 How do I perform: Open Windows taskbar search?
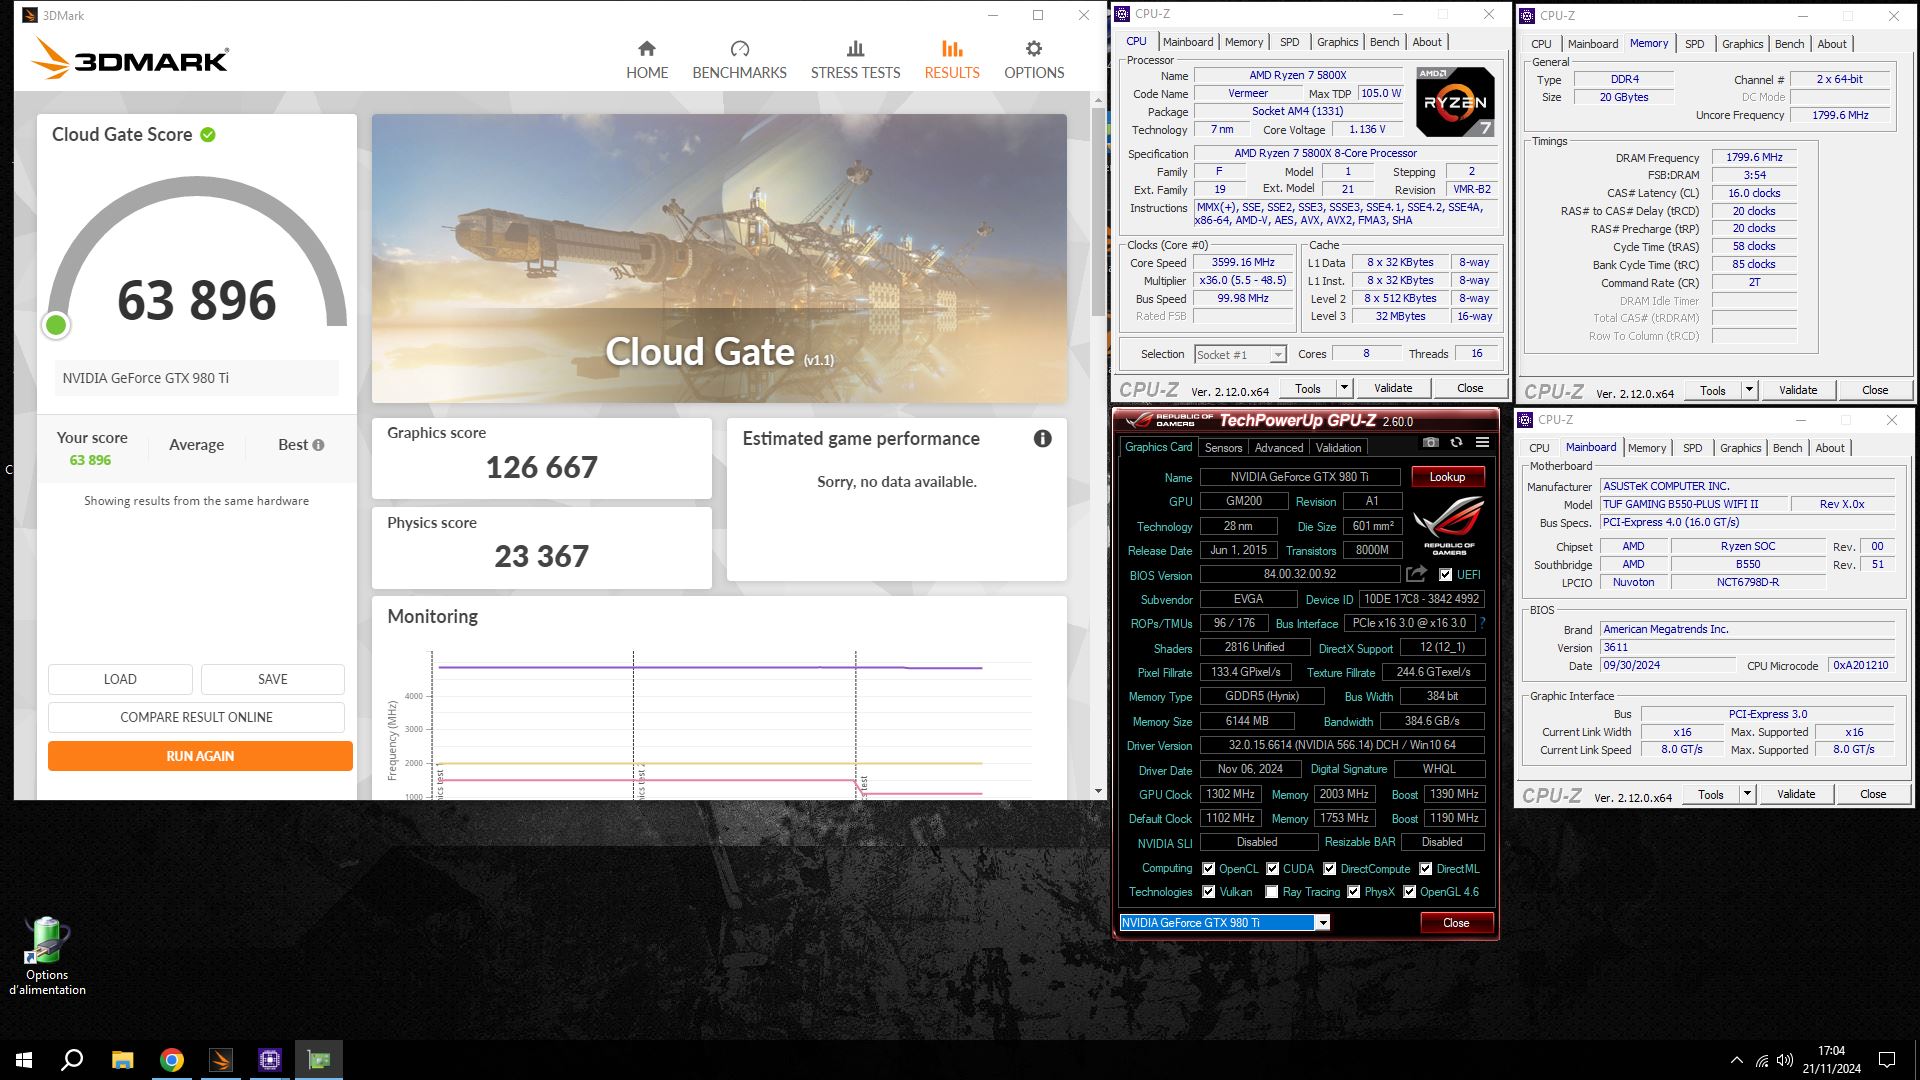(72, 1060)
